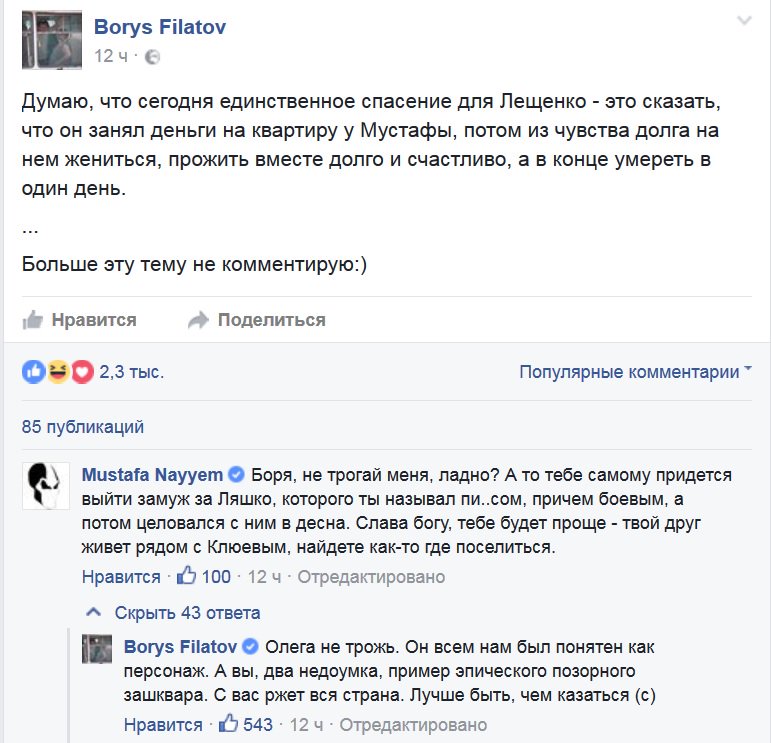Click the post options chevron at top right
The width and height of the screenshot is (771, 743).
(743, 21)
